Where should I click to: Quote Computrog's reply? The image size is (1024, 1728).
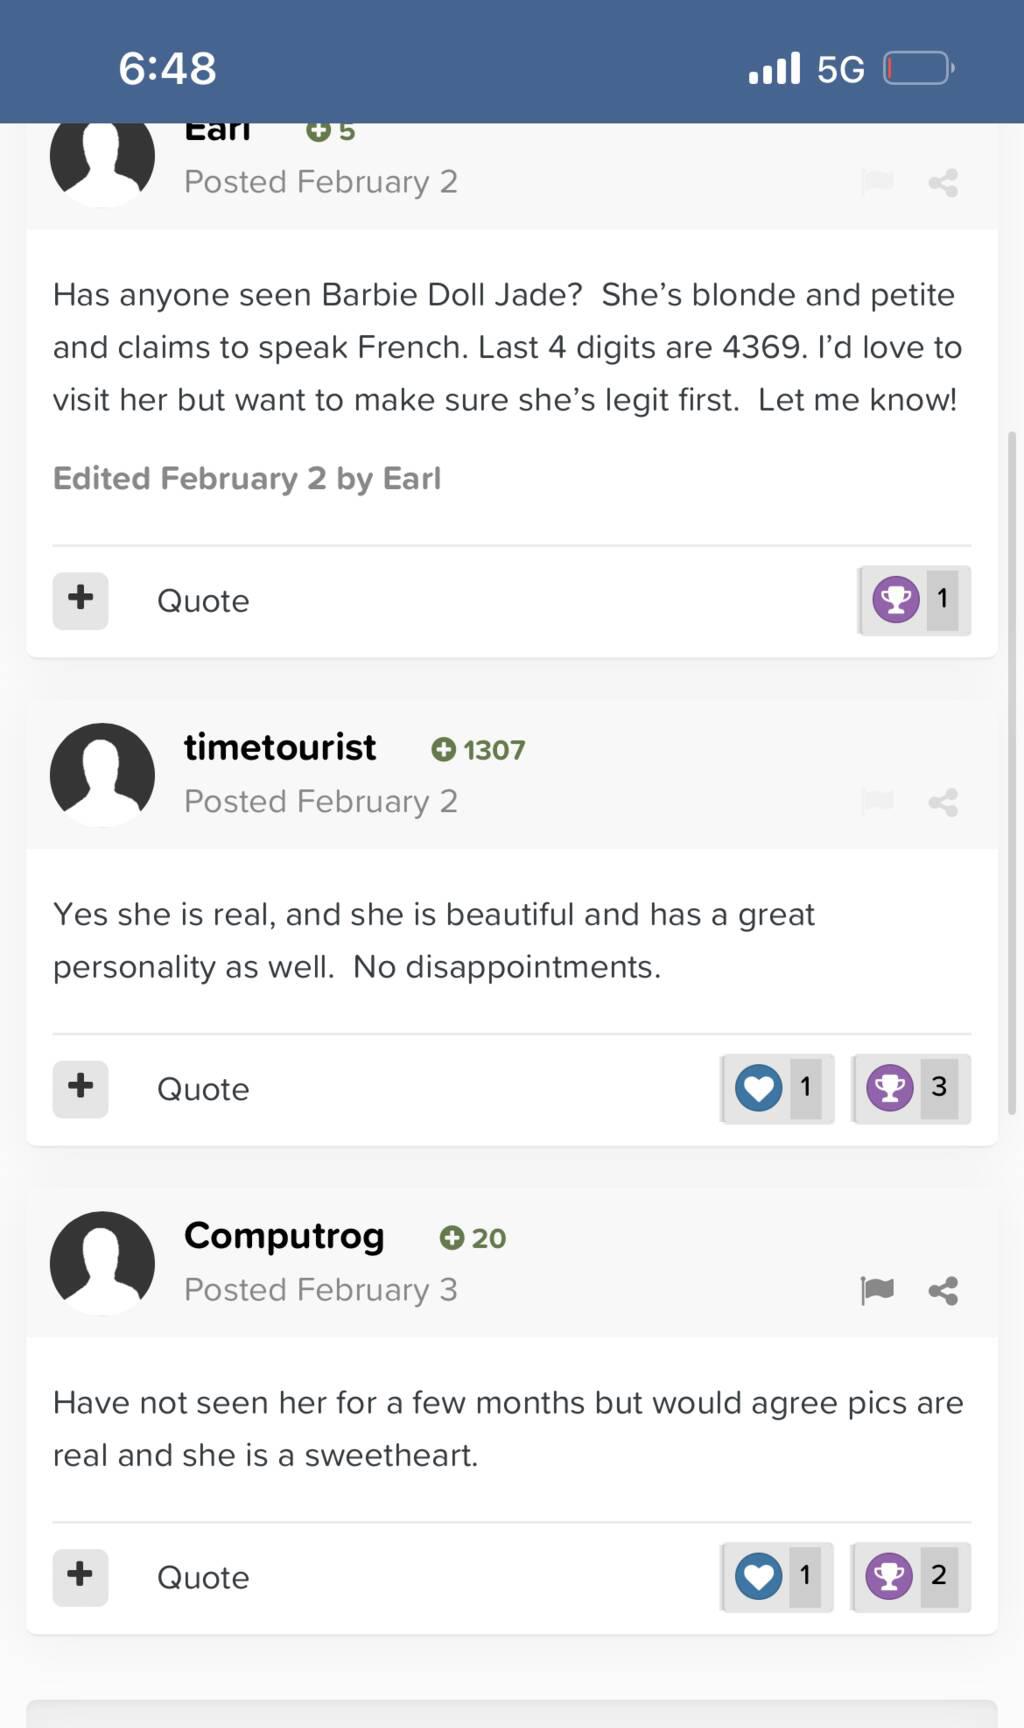click(203, 1578)
